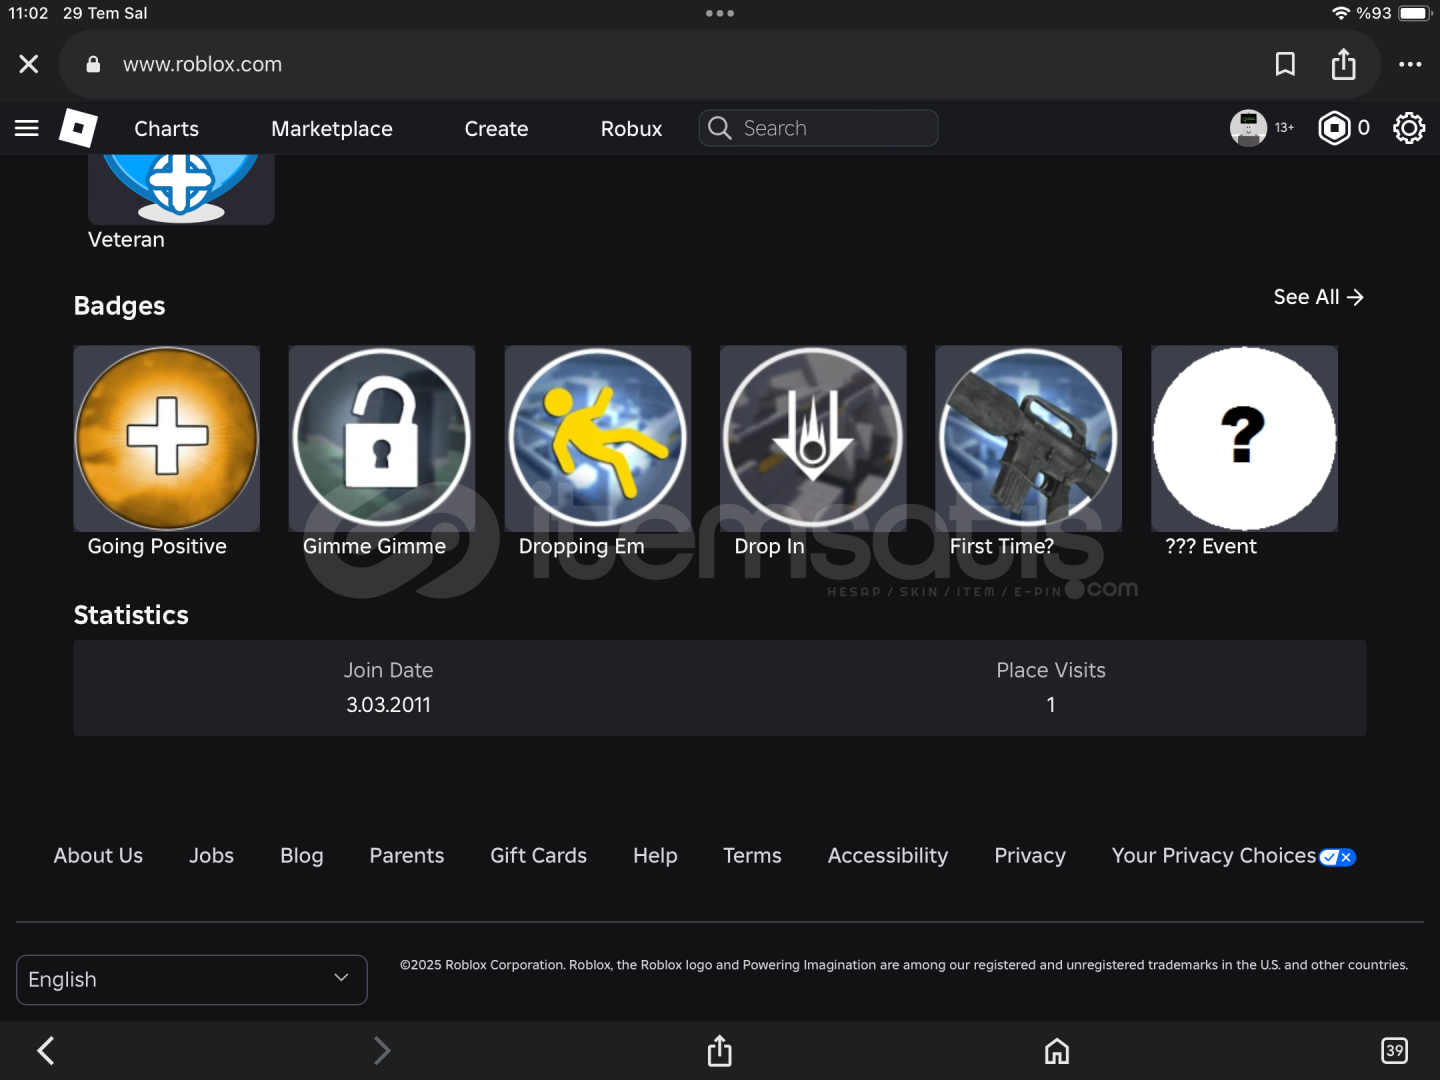Open the Roblox settings gear
Image resolution: width=1440 pixels, height=1080 pixels.
coord(1409,128)
